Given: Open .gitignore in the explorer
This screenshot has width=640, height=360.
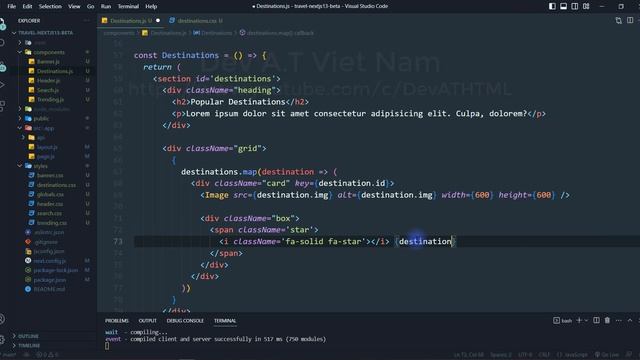Looking at the screenshot, I should click(46, 242).
